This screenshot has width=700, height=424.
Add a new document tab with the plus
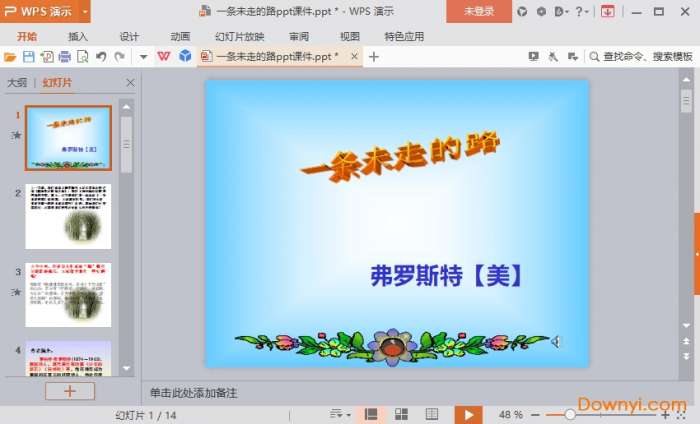click(374, 57)
